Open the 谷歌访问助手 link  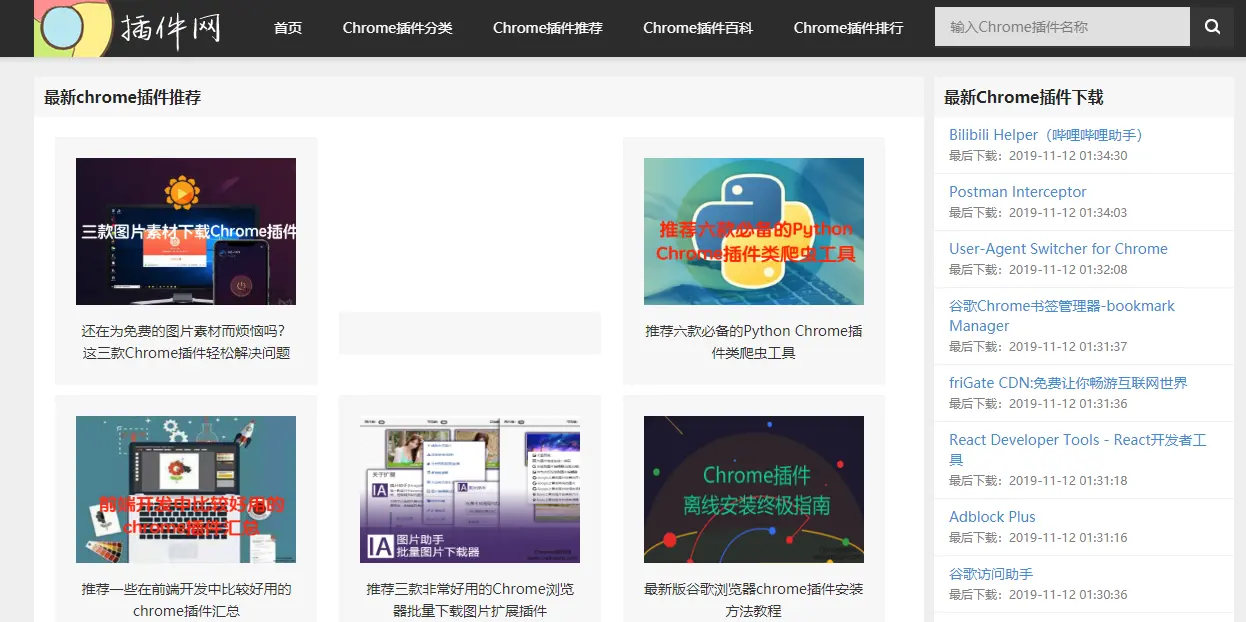tap(991, 574)
